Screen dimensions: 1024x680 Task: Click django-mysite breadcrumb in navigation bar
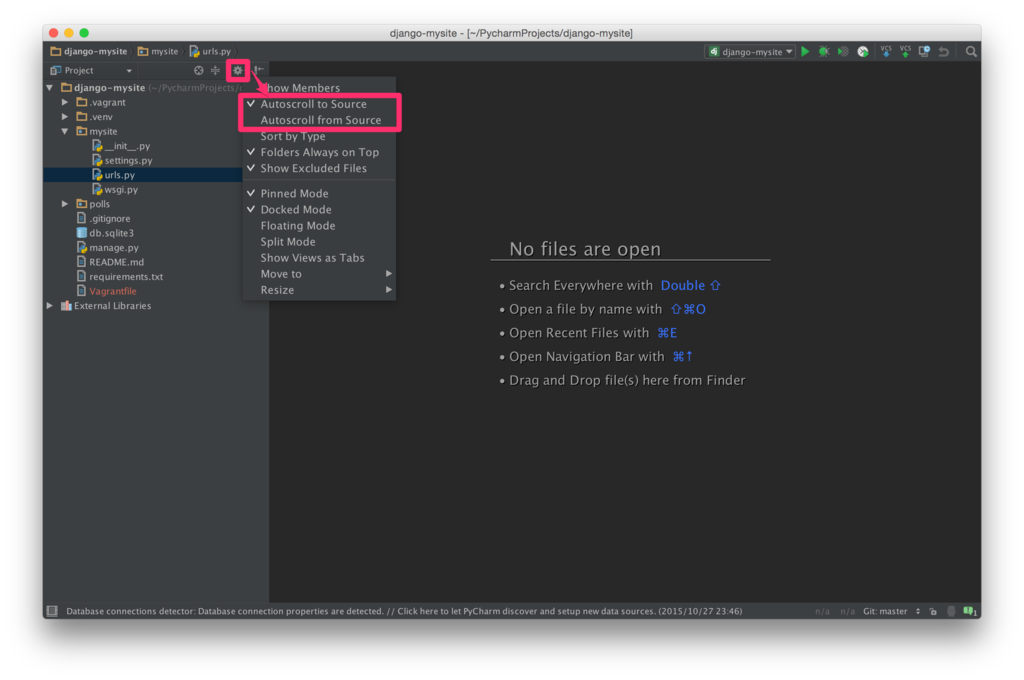click(89, 51)
